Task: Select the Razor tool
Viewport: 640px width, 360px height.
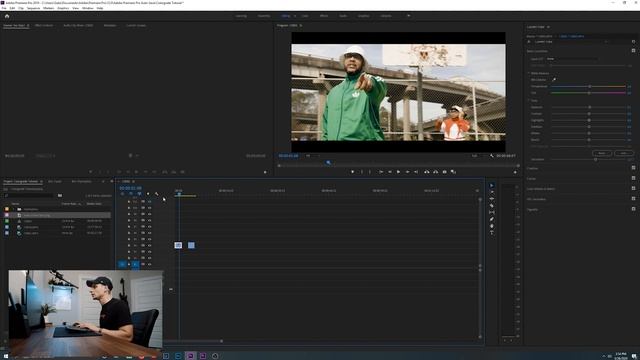Action: pos(491,206)
